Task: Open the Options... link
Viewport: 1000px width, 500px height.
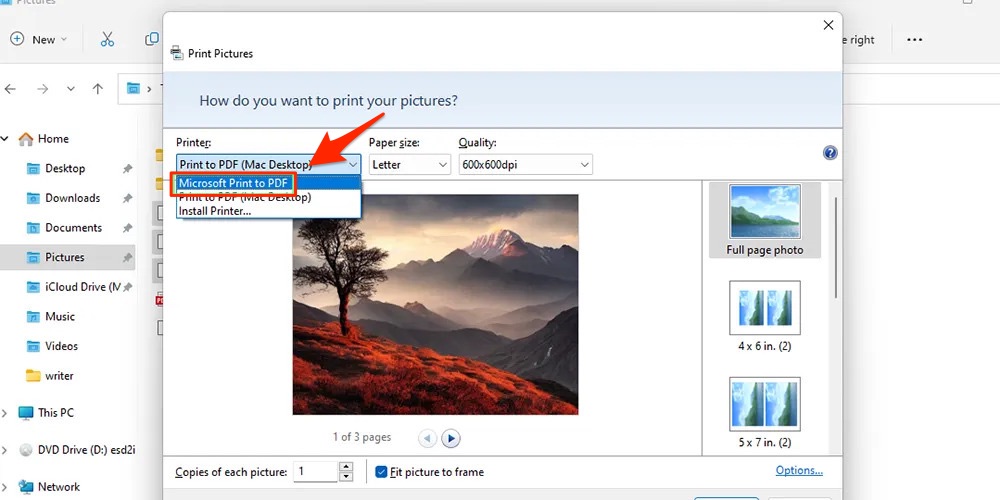Action: point(799,471)
